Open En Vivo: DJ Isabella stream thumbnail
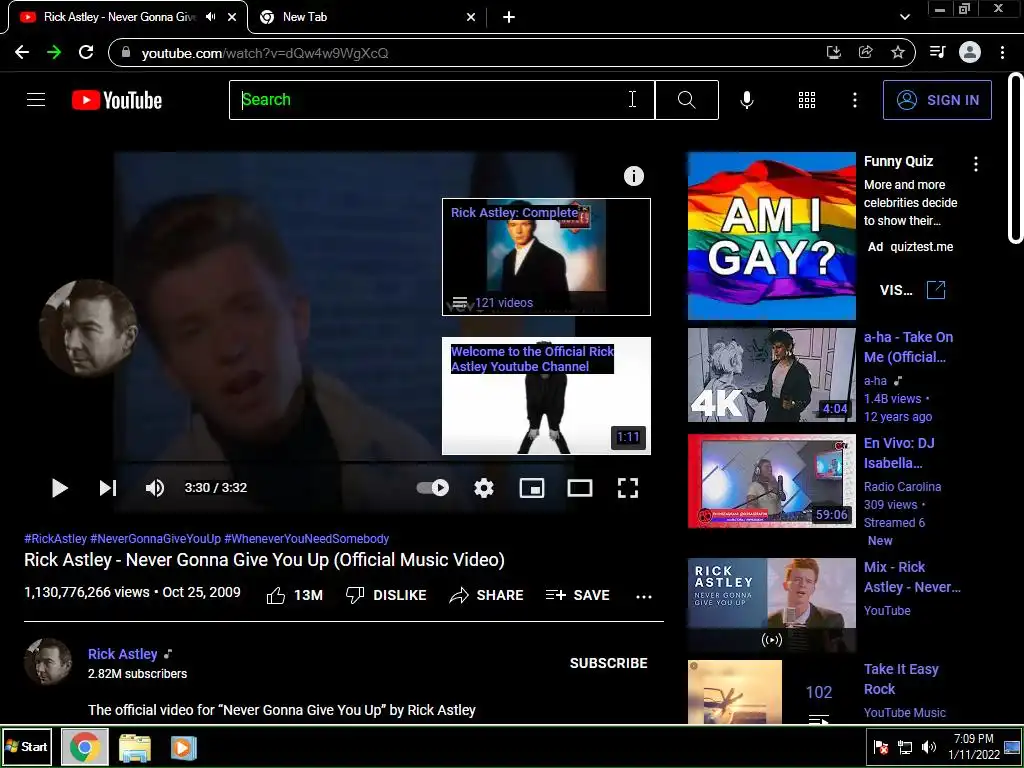The width and height of the screenshot is (1024, 768). click(772, 481)
